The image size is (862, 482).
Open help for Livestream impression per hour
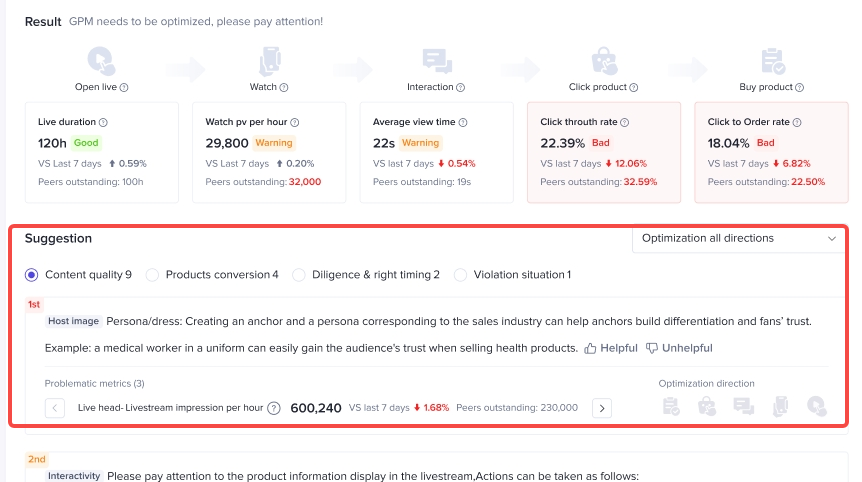[273, 408]
